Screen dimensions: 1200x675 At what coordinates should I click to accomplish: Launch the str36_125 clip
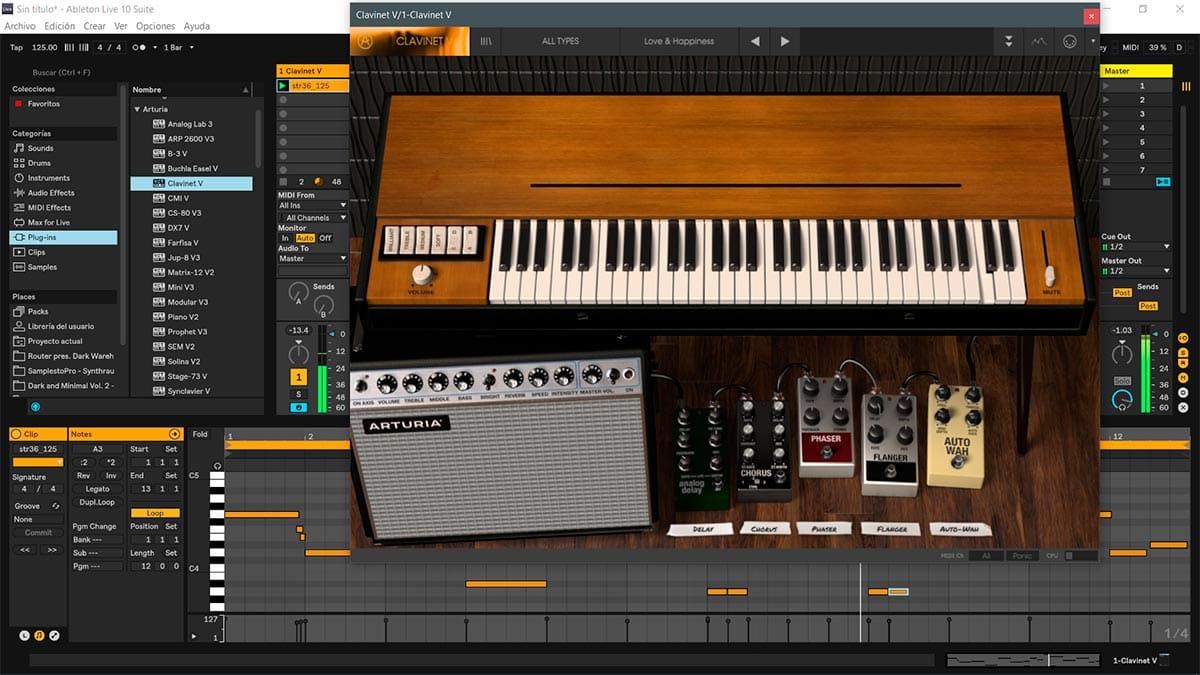pyautogui.click(x=283, y=86)
